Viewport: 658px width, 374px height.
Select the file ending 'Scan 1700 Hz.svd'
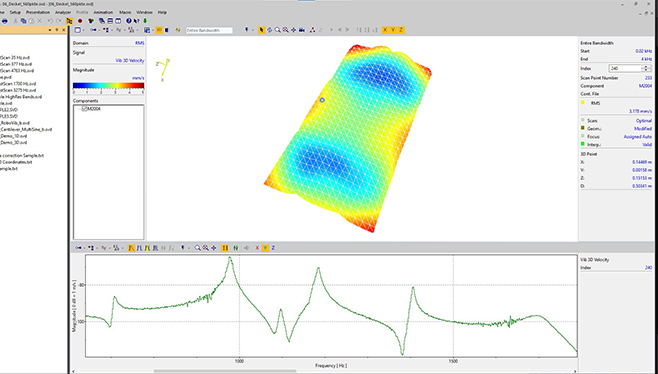tap(17, 84)
